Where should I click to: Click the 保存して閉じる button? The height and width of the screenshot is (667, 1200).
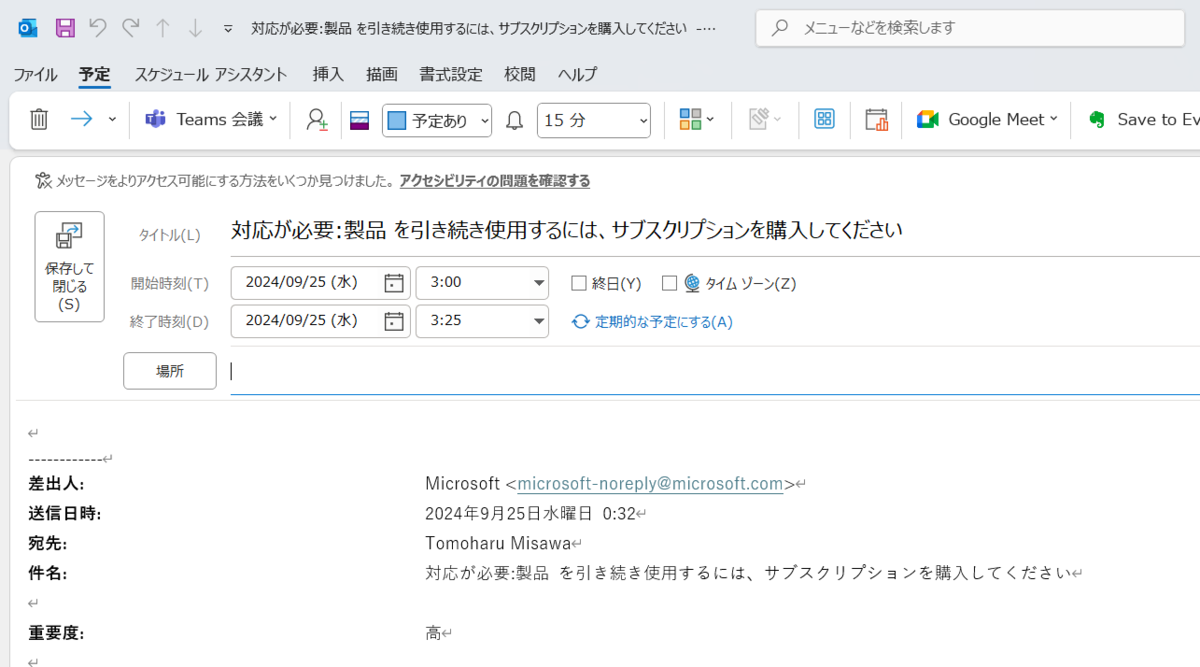pos(69,267)
